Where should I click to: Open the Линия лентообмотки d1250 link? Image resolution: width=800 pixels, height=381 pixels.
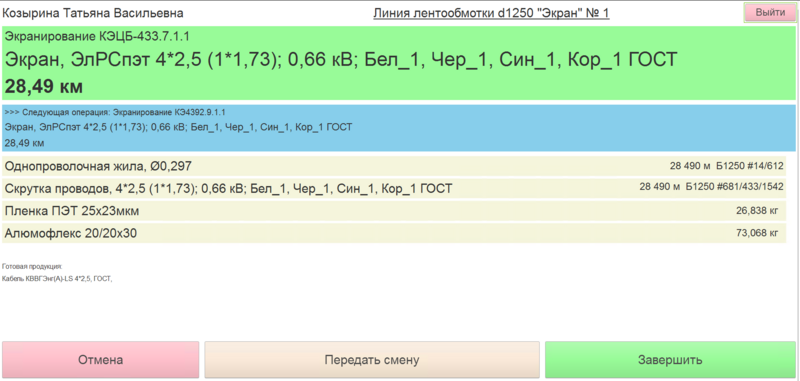pos(491,13)
